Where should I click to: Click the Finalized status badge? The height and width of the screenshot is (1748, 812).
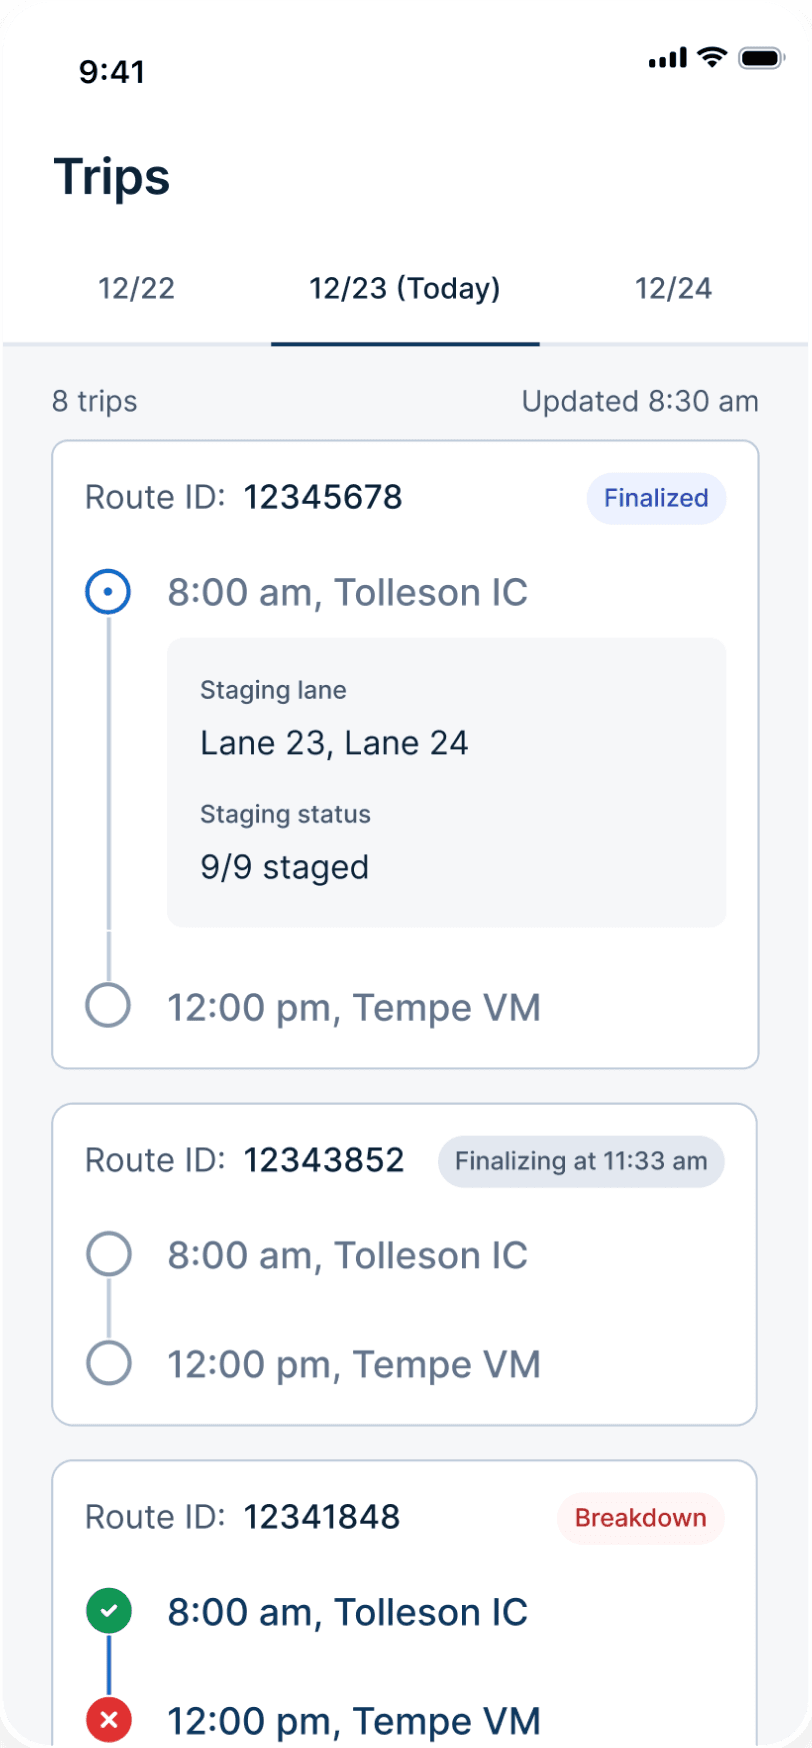pos(656,498)
